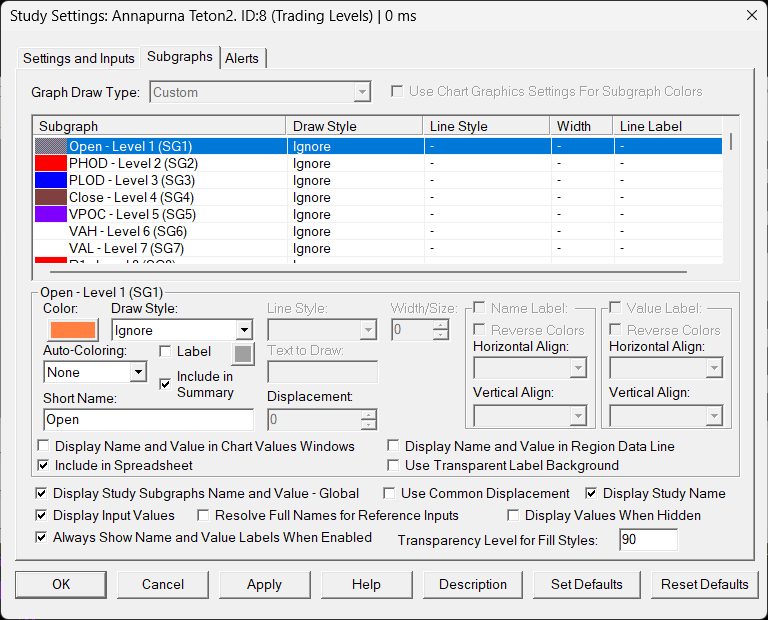The height and width of the screenshot is (620, 768).
Task: Select the VAH - Level 6 subgraph row
Action: (127, 231)
